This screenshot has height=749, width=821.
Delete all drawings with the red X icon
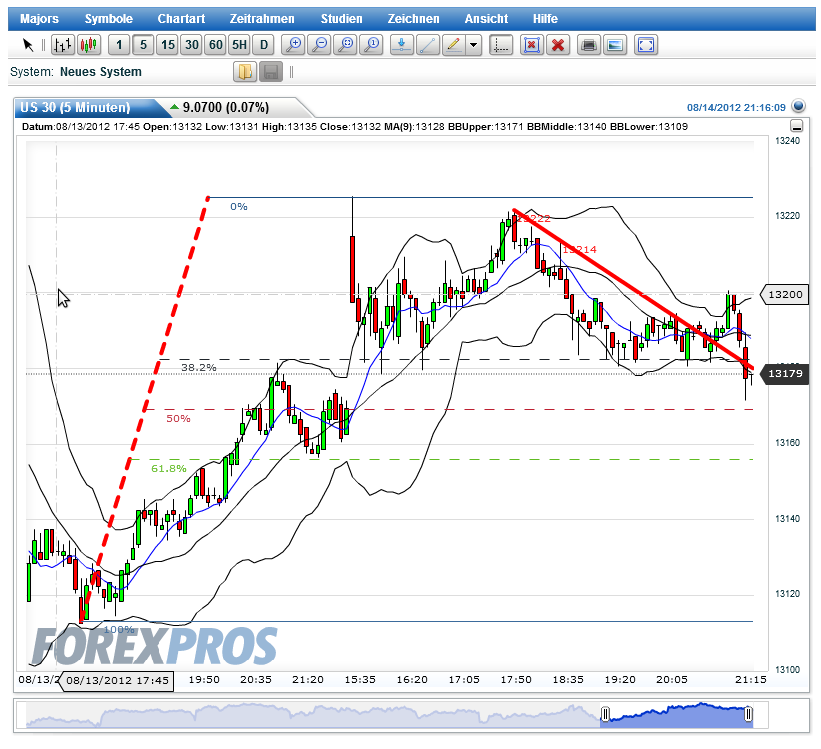click(558, 45)
